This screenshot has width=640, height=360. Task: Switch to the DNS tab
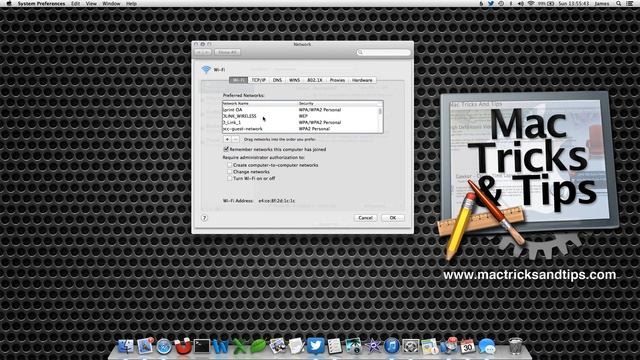click(278, 80)
